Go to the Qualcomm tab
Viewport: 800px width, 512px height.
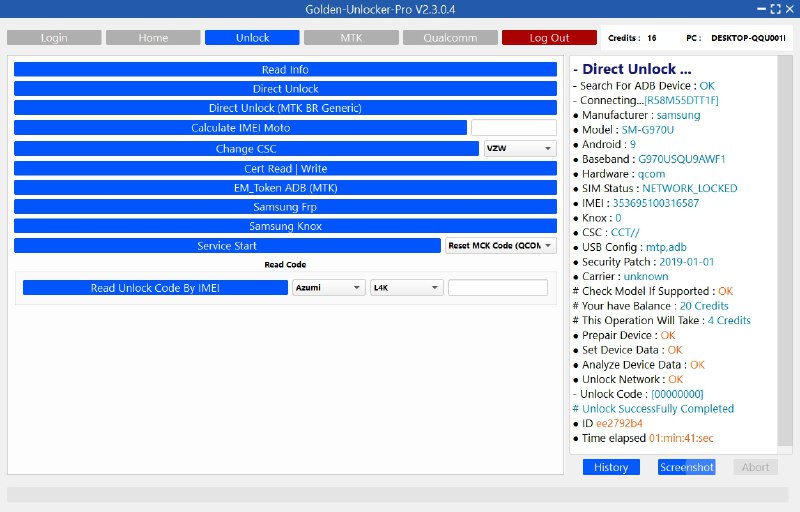450,38
